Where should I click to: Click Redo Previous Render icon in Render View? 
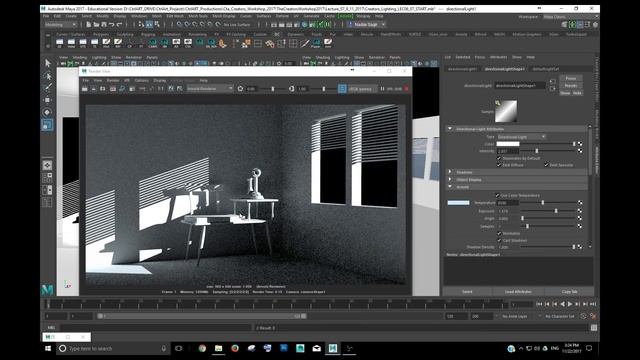click(x=85, y=89)
